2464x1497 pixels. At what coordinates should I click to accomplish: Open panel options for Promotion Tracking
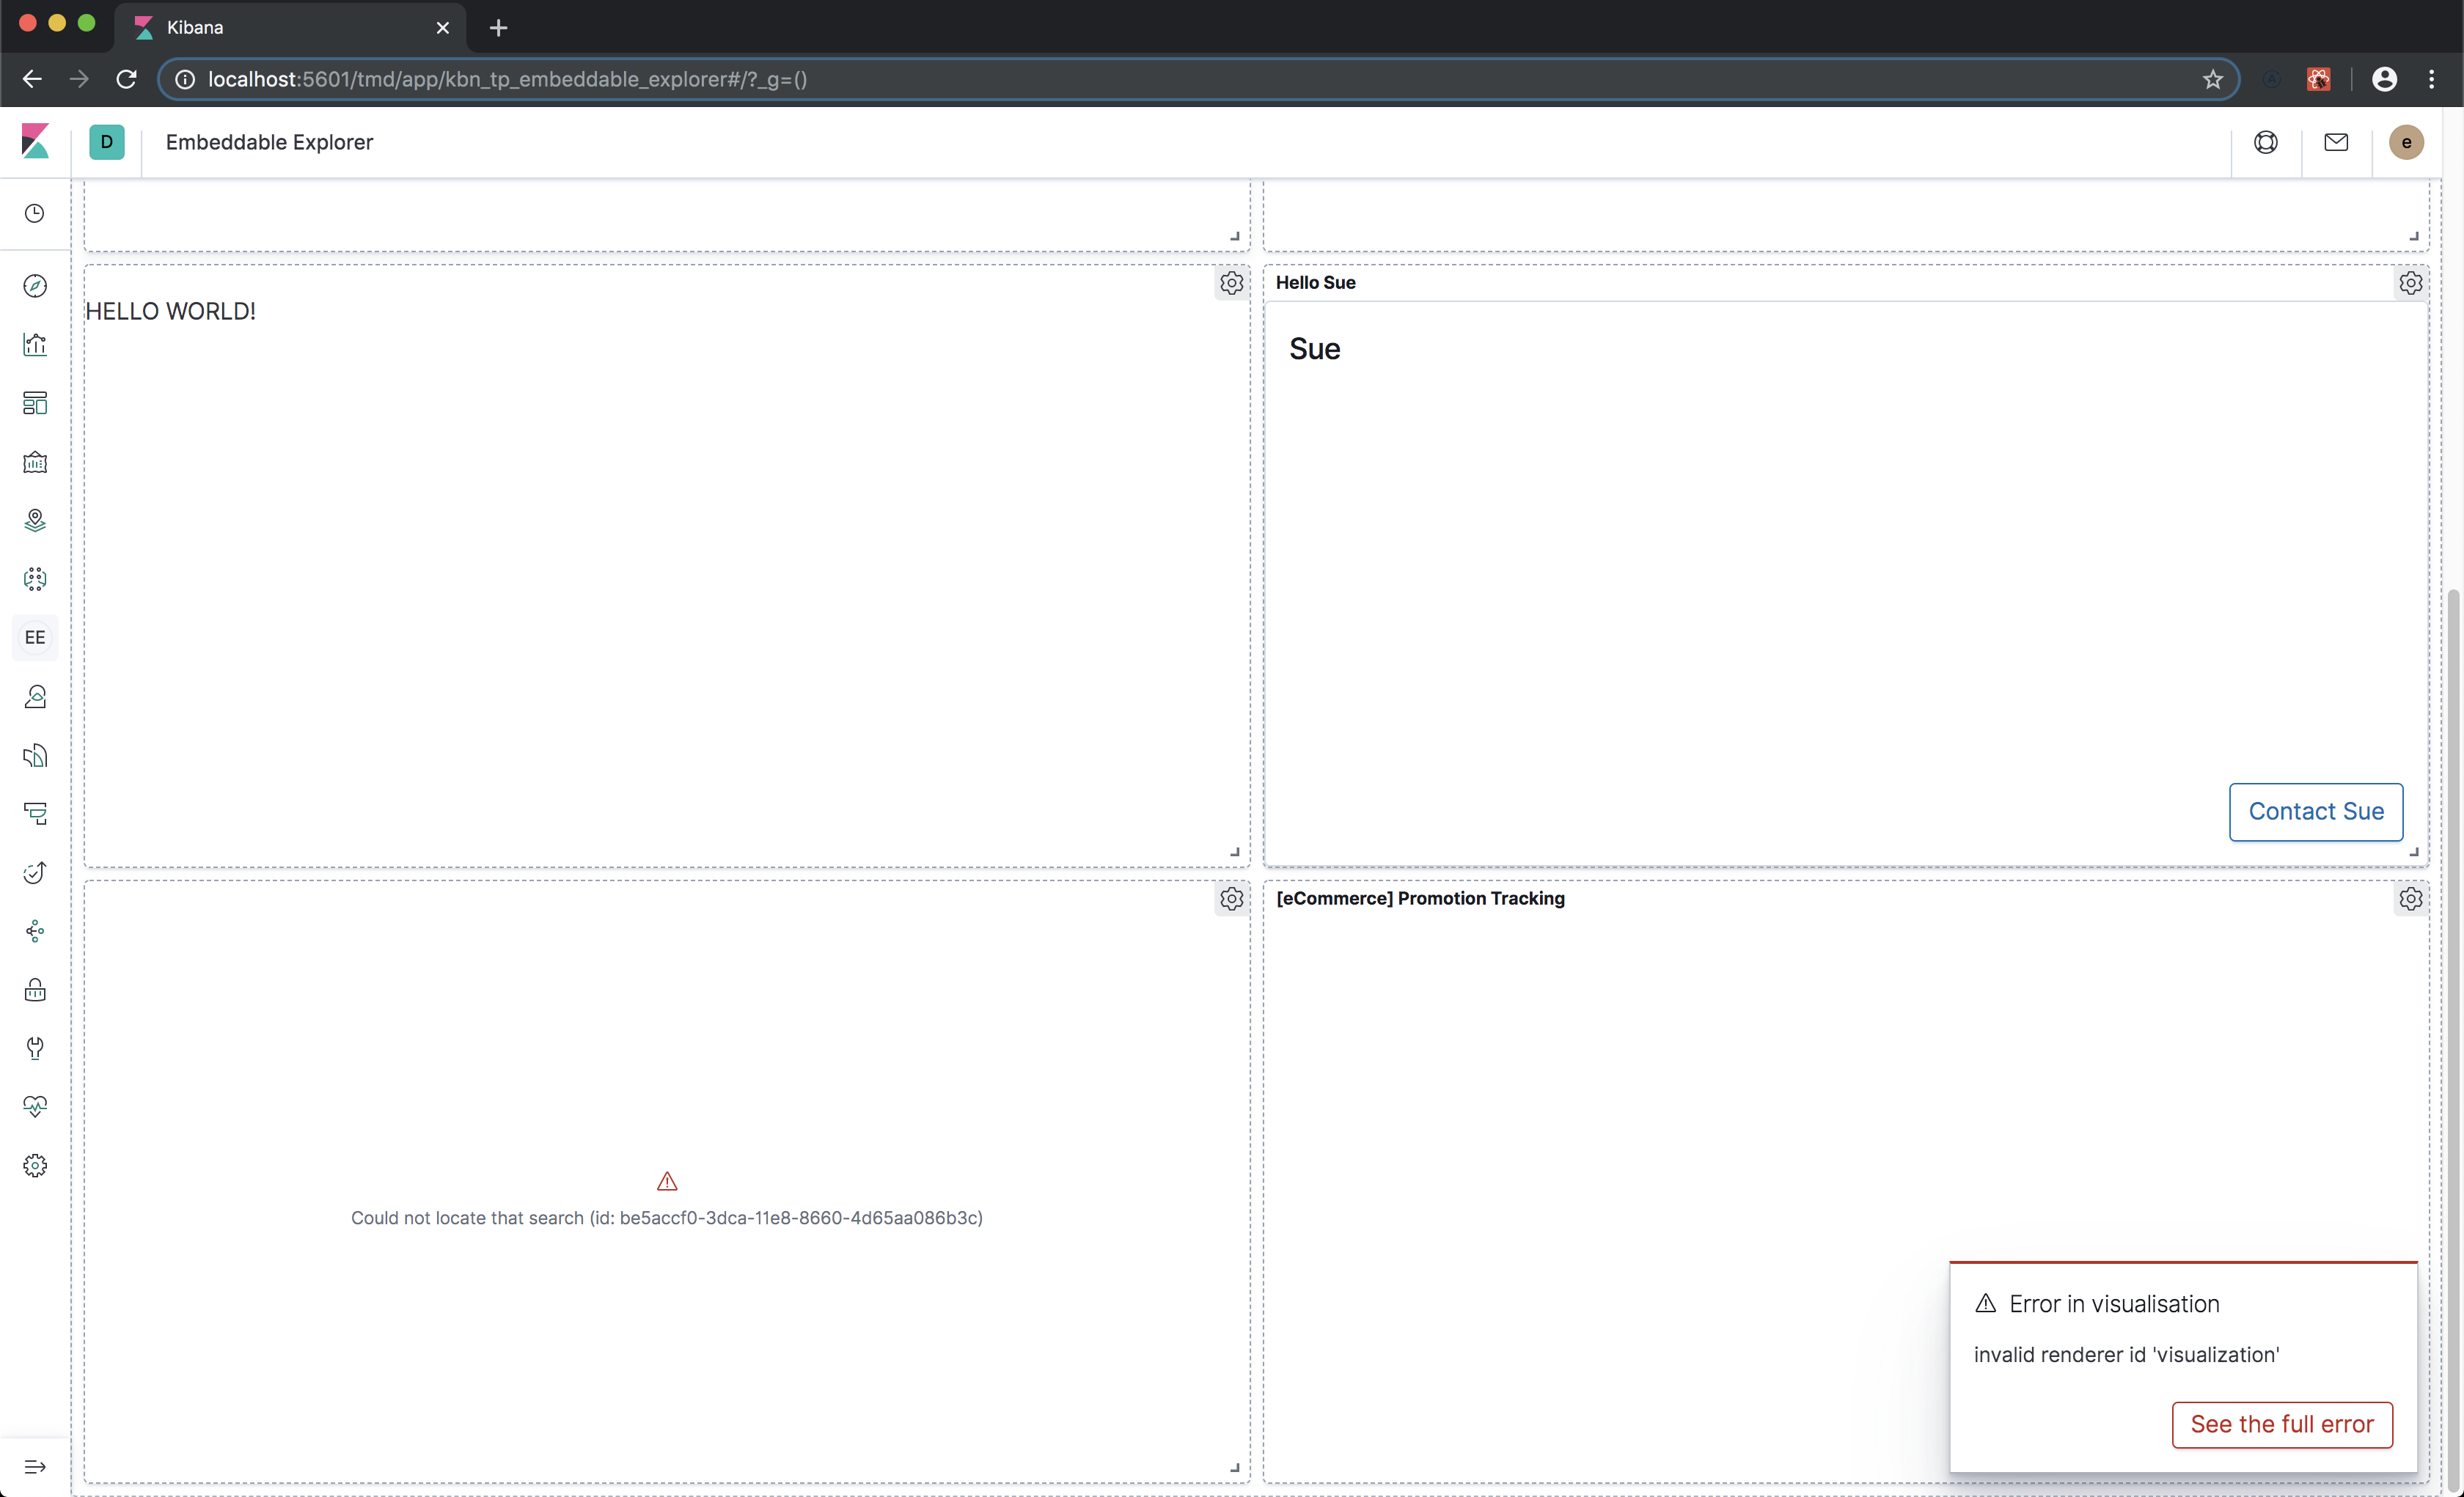[2410, 898]
